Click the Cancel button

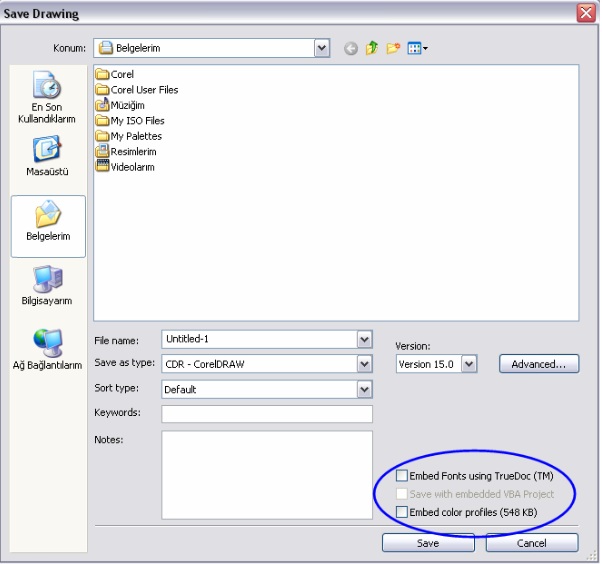(x=532, y=543)
